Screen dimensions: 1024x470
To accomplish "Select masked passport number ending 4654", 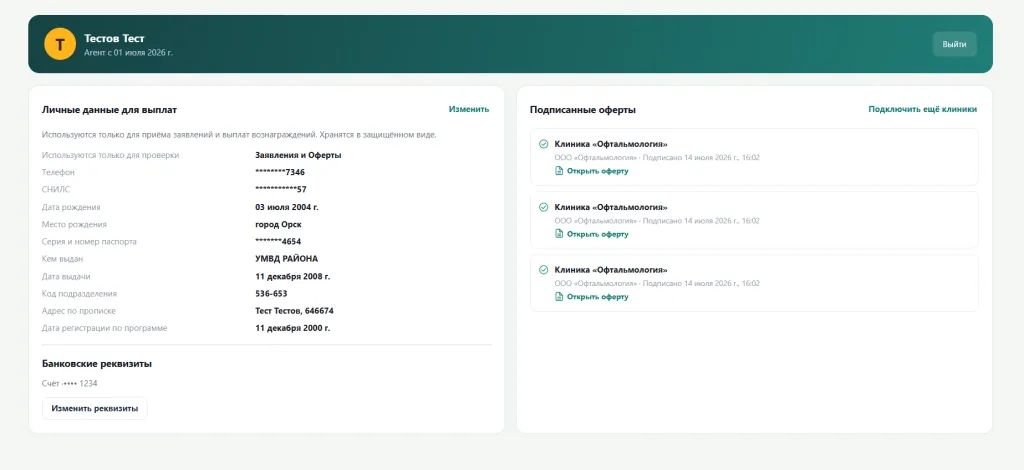I will point(278,242).
